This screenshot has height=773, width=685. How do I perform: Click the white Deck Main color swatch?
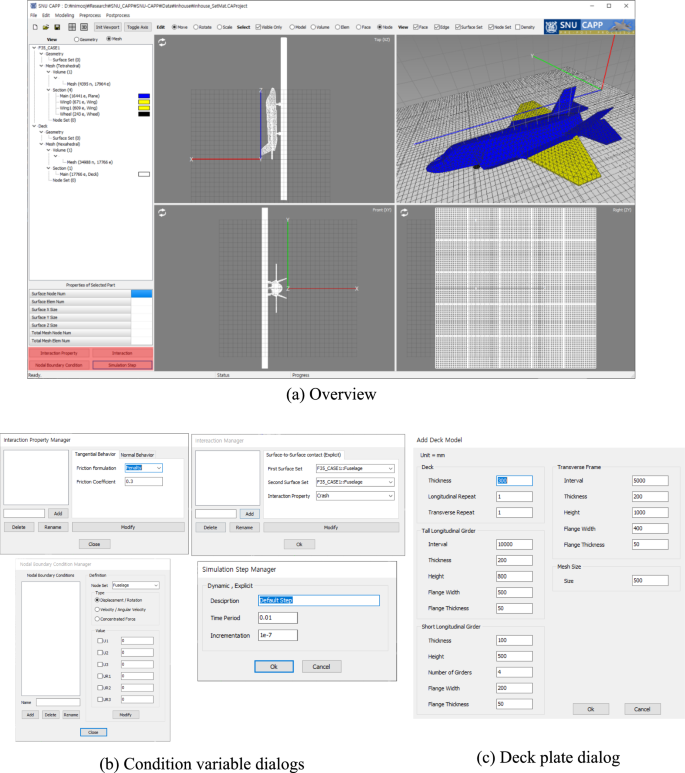144,174
